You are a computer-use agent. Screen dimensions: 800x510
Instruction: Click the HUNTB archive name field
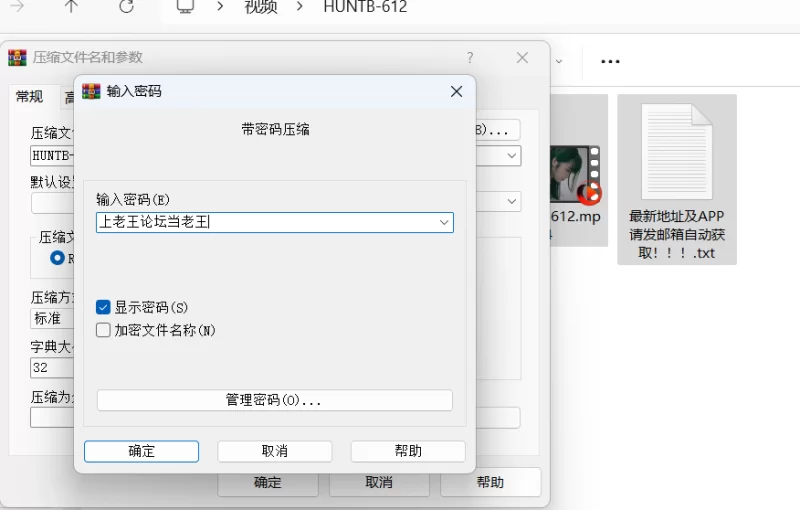click(x=53, y=156)
